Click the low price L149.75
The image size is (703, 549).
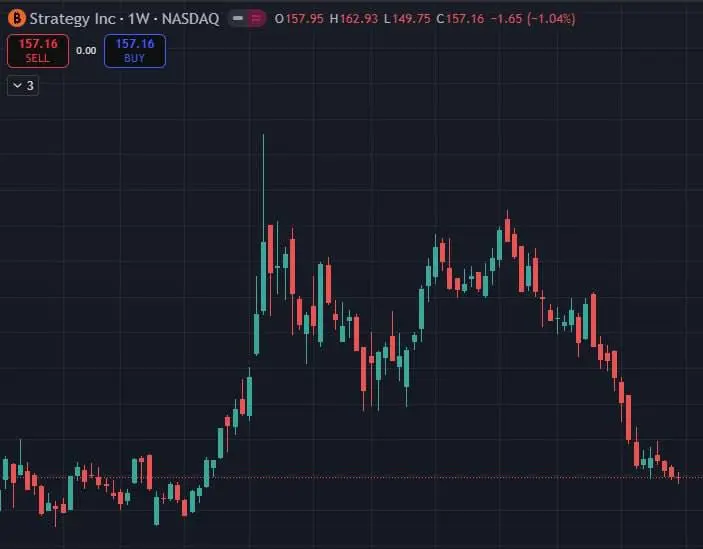[407, 19]
